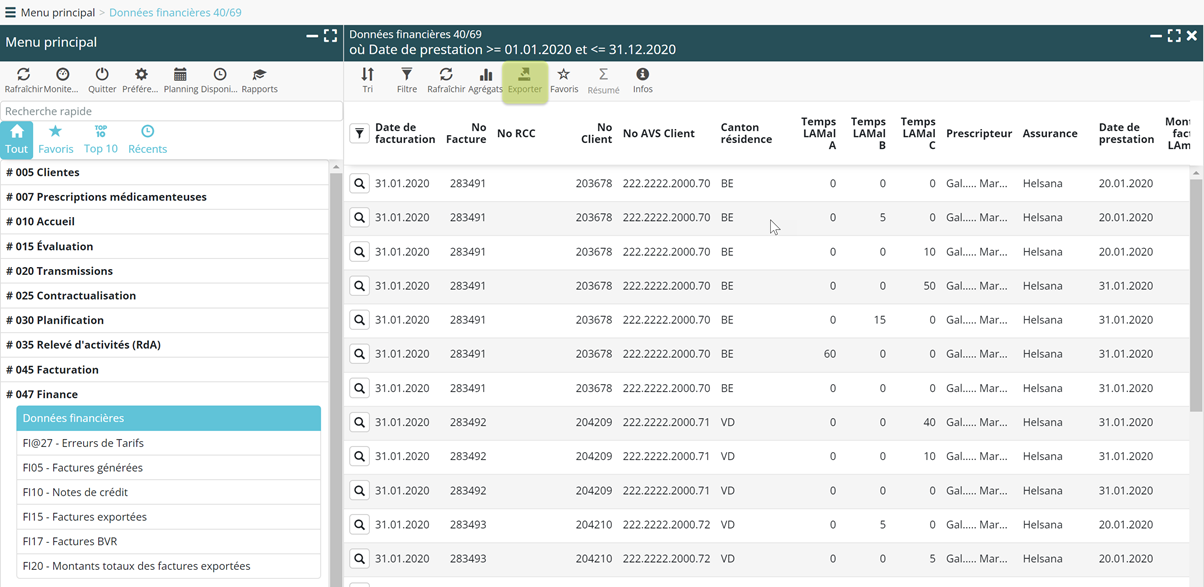
Task: Open the Planning calendar icon
Action: tap(180, 81)
